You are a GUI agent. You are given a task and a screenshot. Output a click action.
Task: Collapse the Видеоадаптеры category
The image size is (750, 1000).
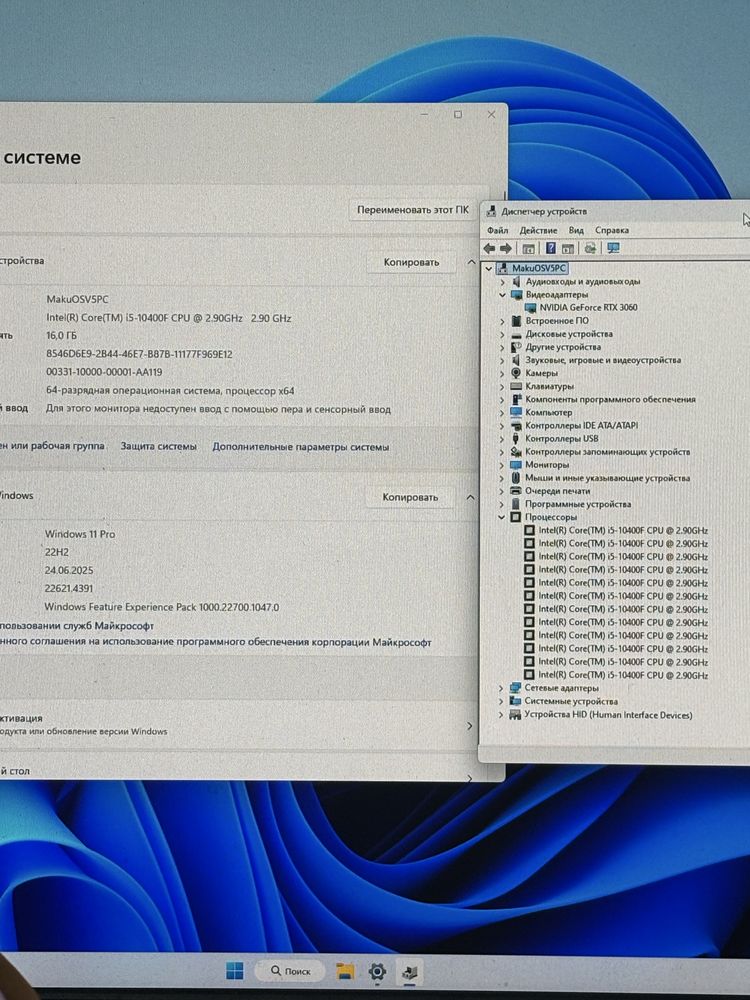[502, 295]
